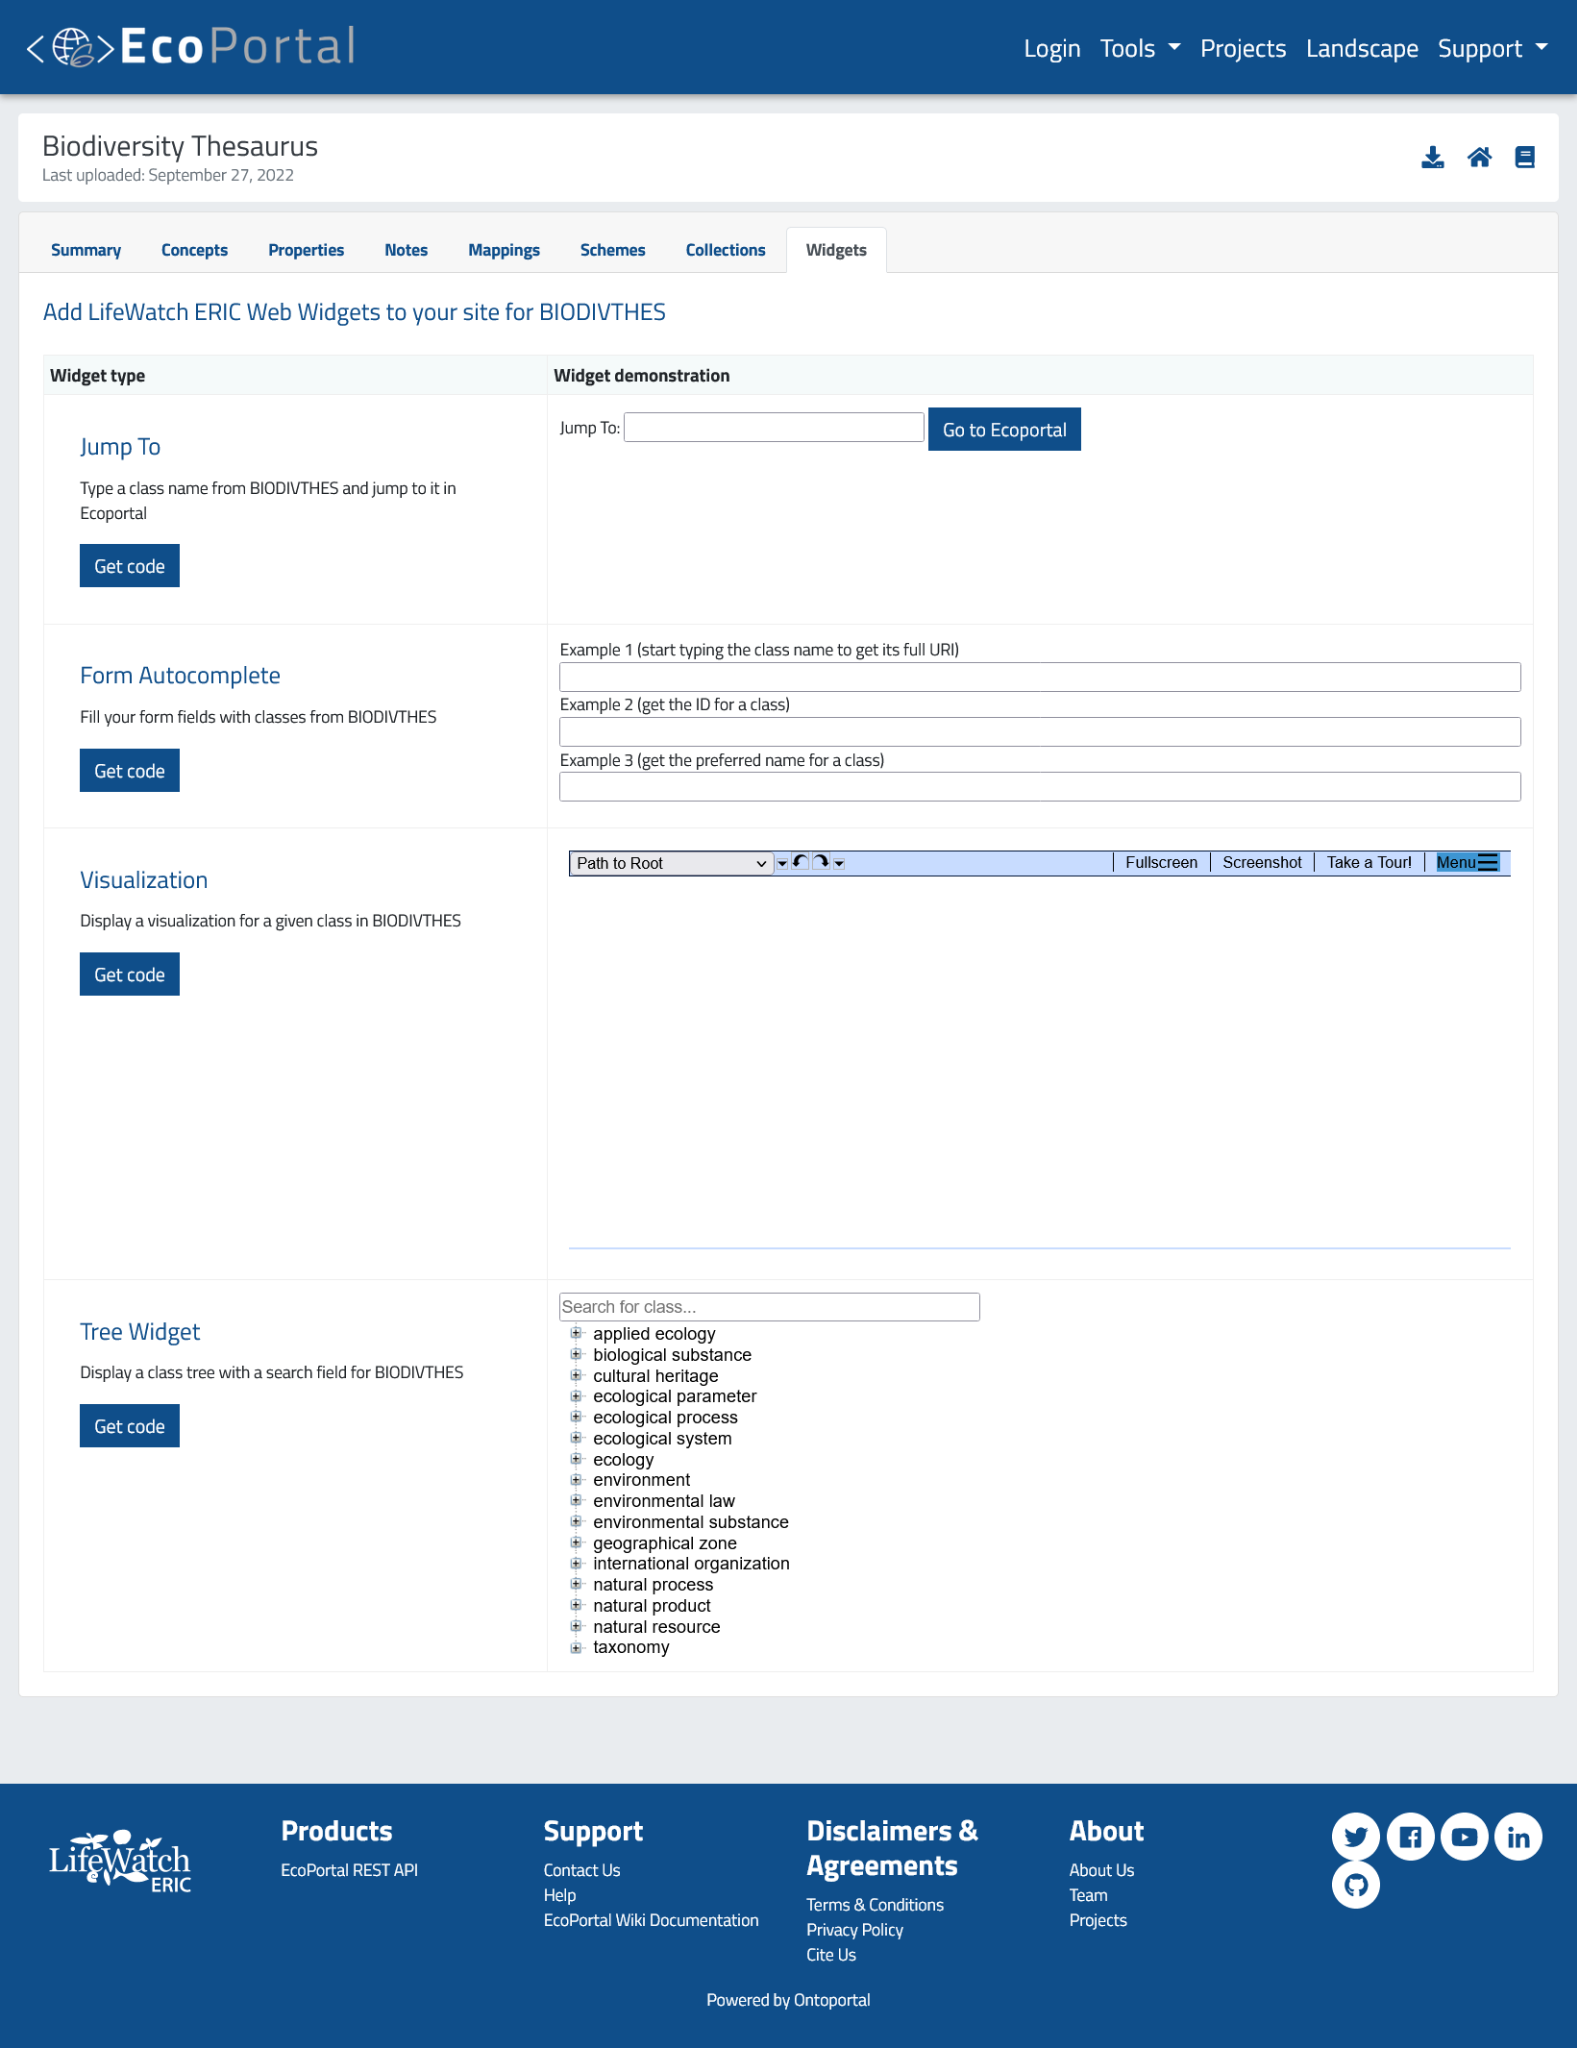Open the small arrow before undo icon
This screenshot has width=1577, height=2048.
coord(782,863)
